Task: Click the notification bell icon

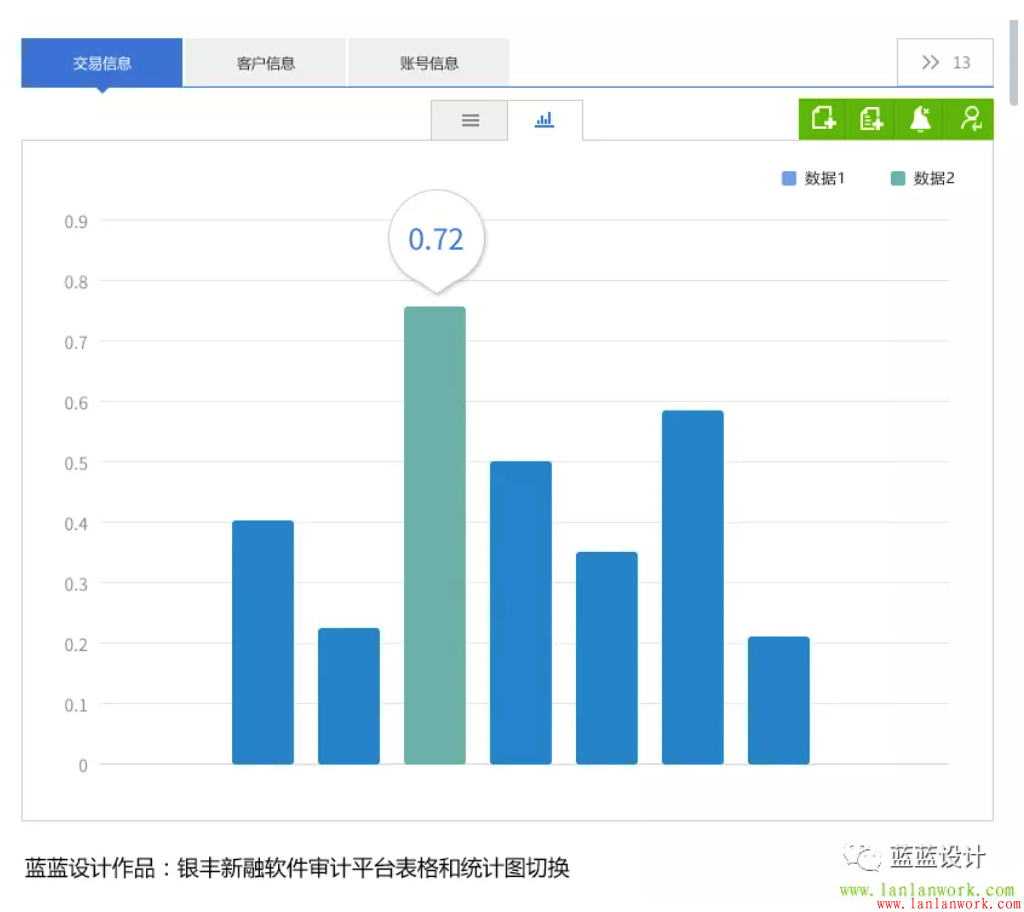Action: coord(918,118)
